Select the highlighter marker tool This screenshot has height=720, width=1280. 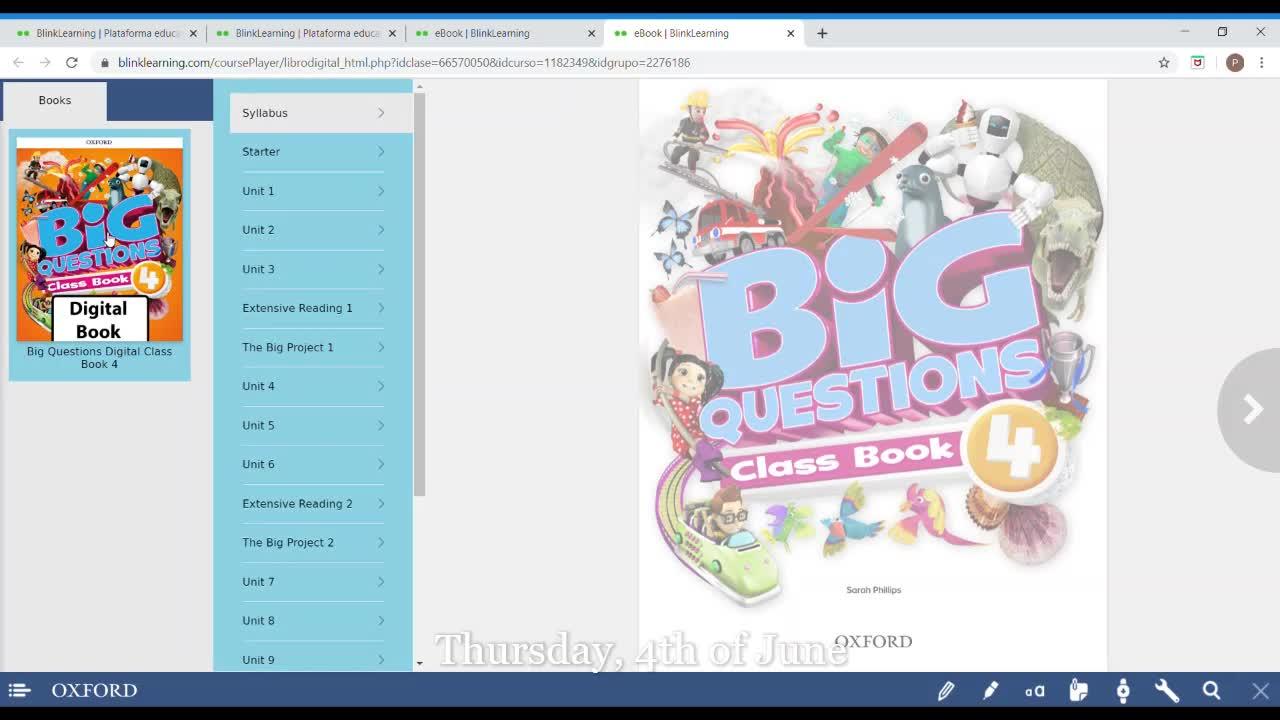click(x=990, y=690)
